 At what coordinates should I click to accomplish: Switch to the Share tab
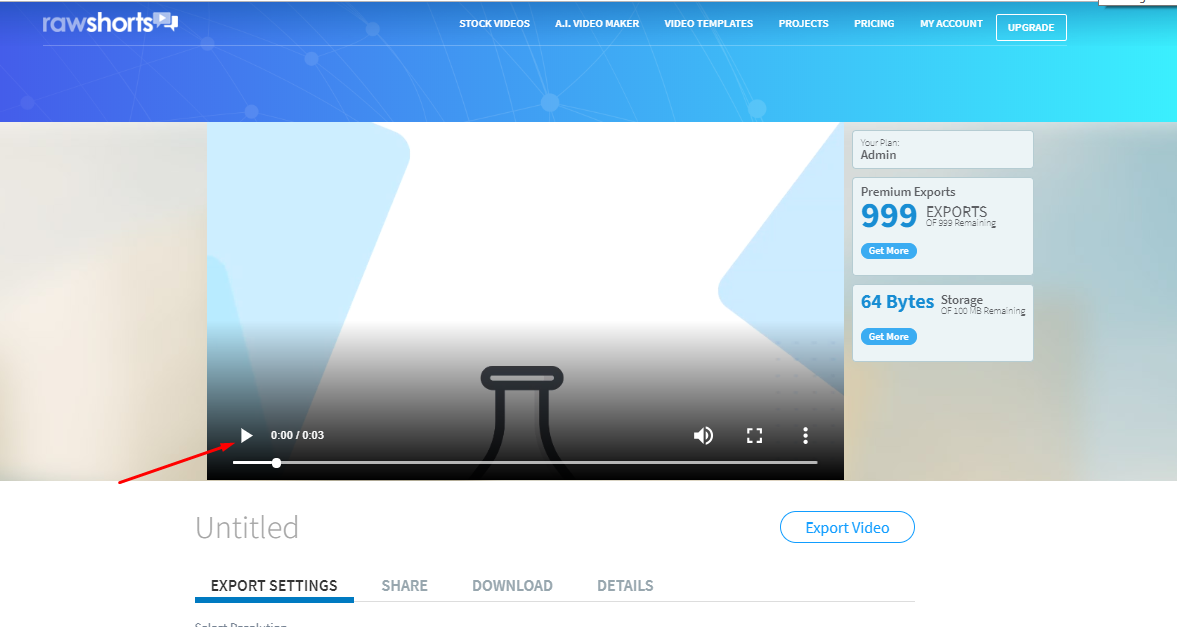405,586
